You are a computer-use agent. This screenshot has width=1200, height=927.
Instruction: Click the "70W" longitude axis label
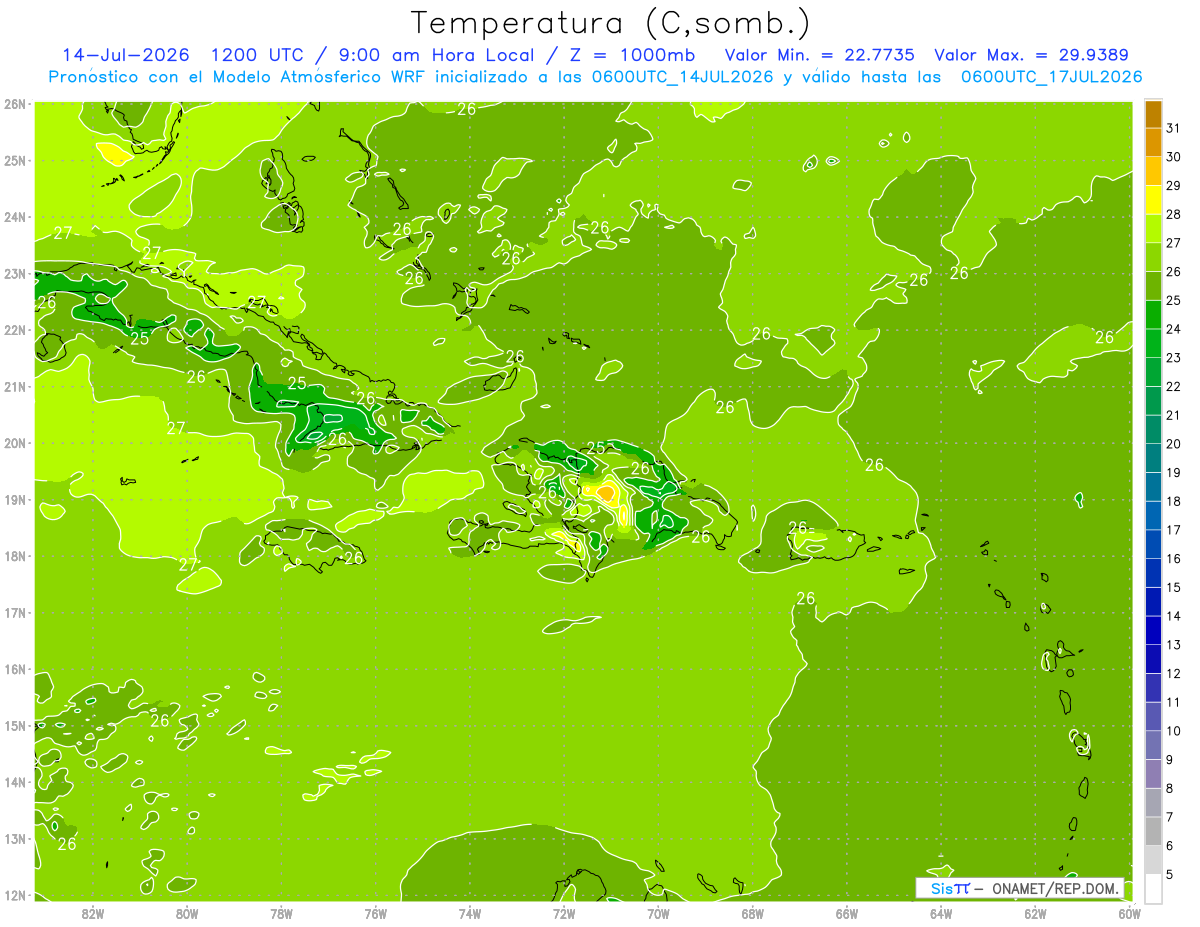tap(658, 913)
